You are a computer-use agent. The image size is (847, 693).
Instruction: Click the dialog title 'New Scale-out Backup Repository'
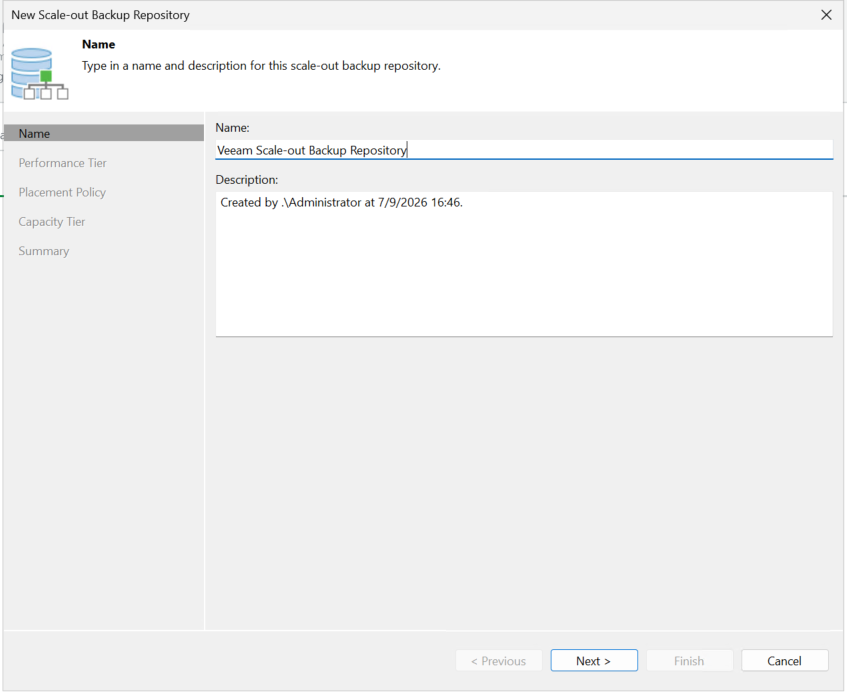[100, 15]
